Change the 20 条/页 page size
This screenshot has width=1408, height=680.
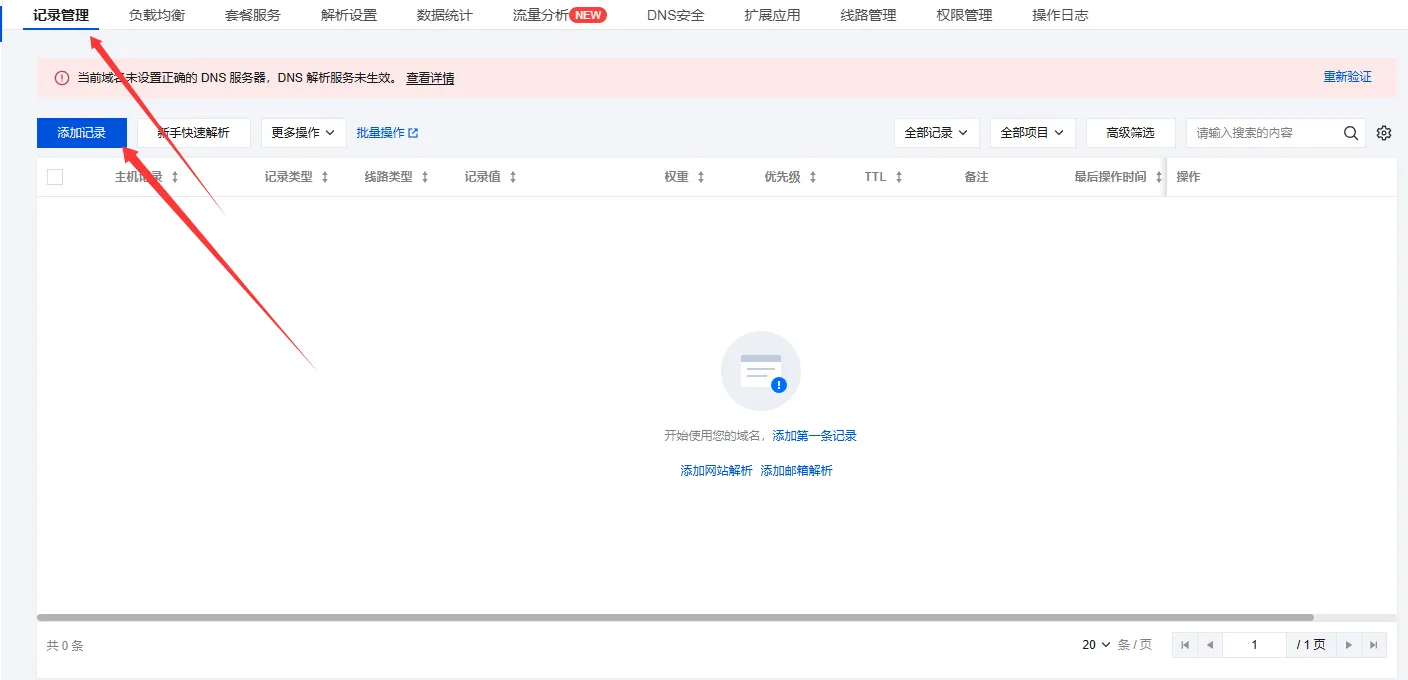click(x=1096, y=645)
